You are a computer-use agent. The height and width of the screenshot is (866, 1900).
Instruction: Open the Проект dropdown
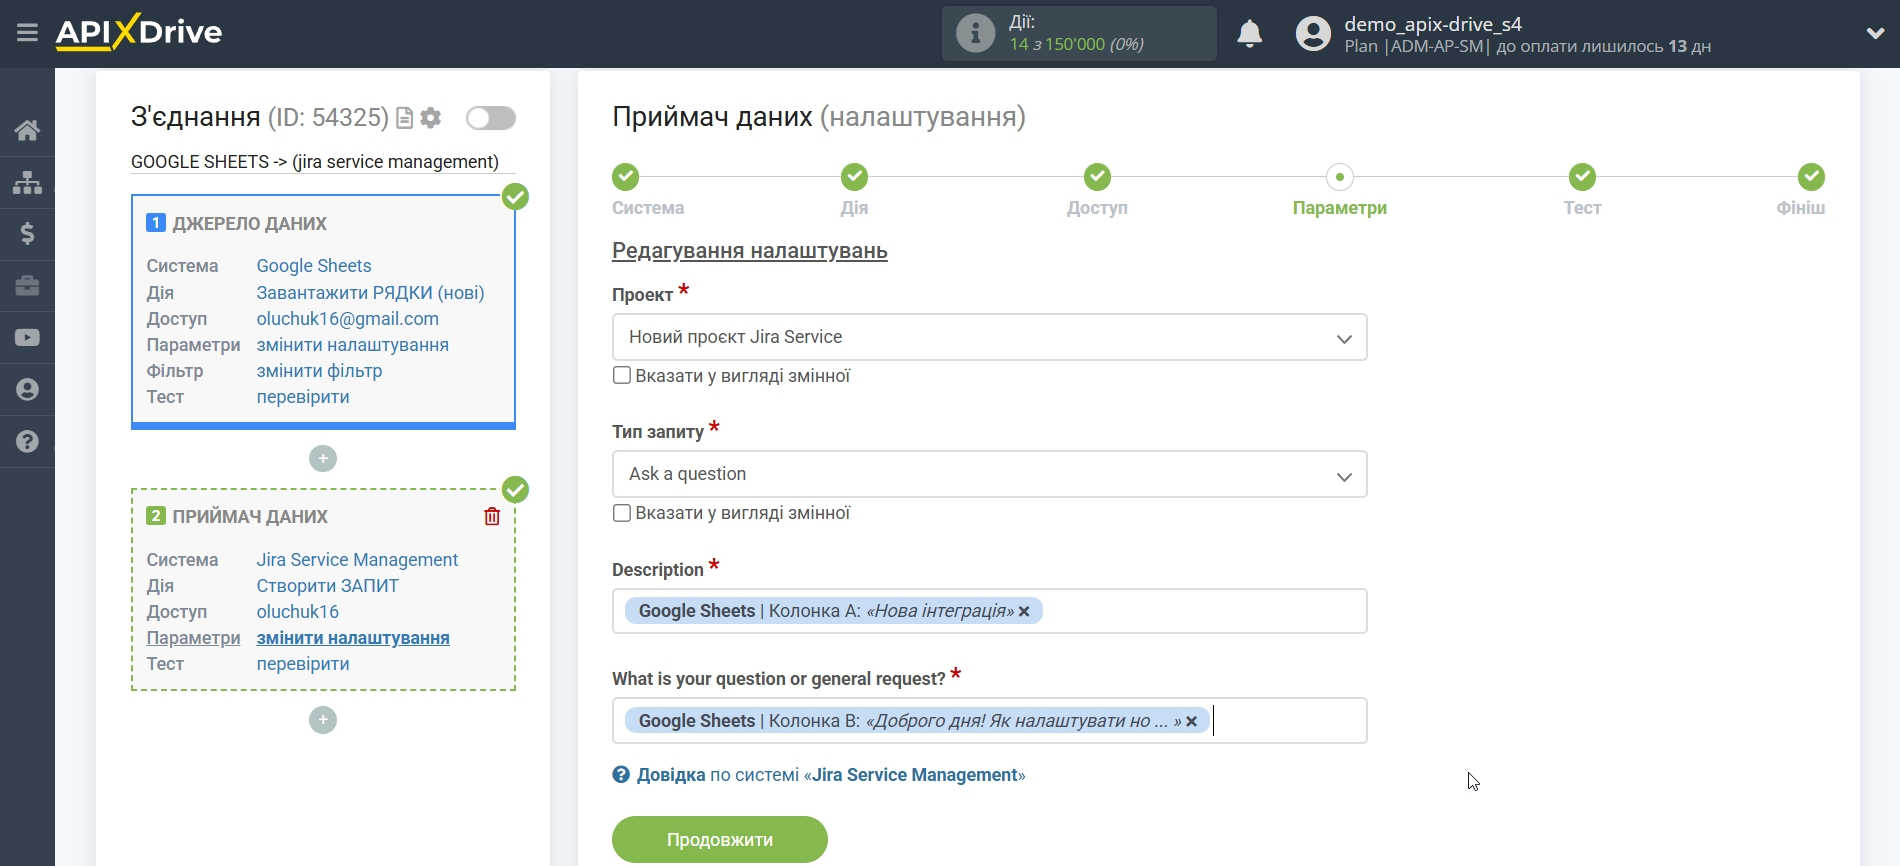tap(989, 338)
